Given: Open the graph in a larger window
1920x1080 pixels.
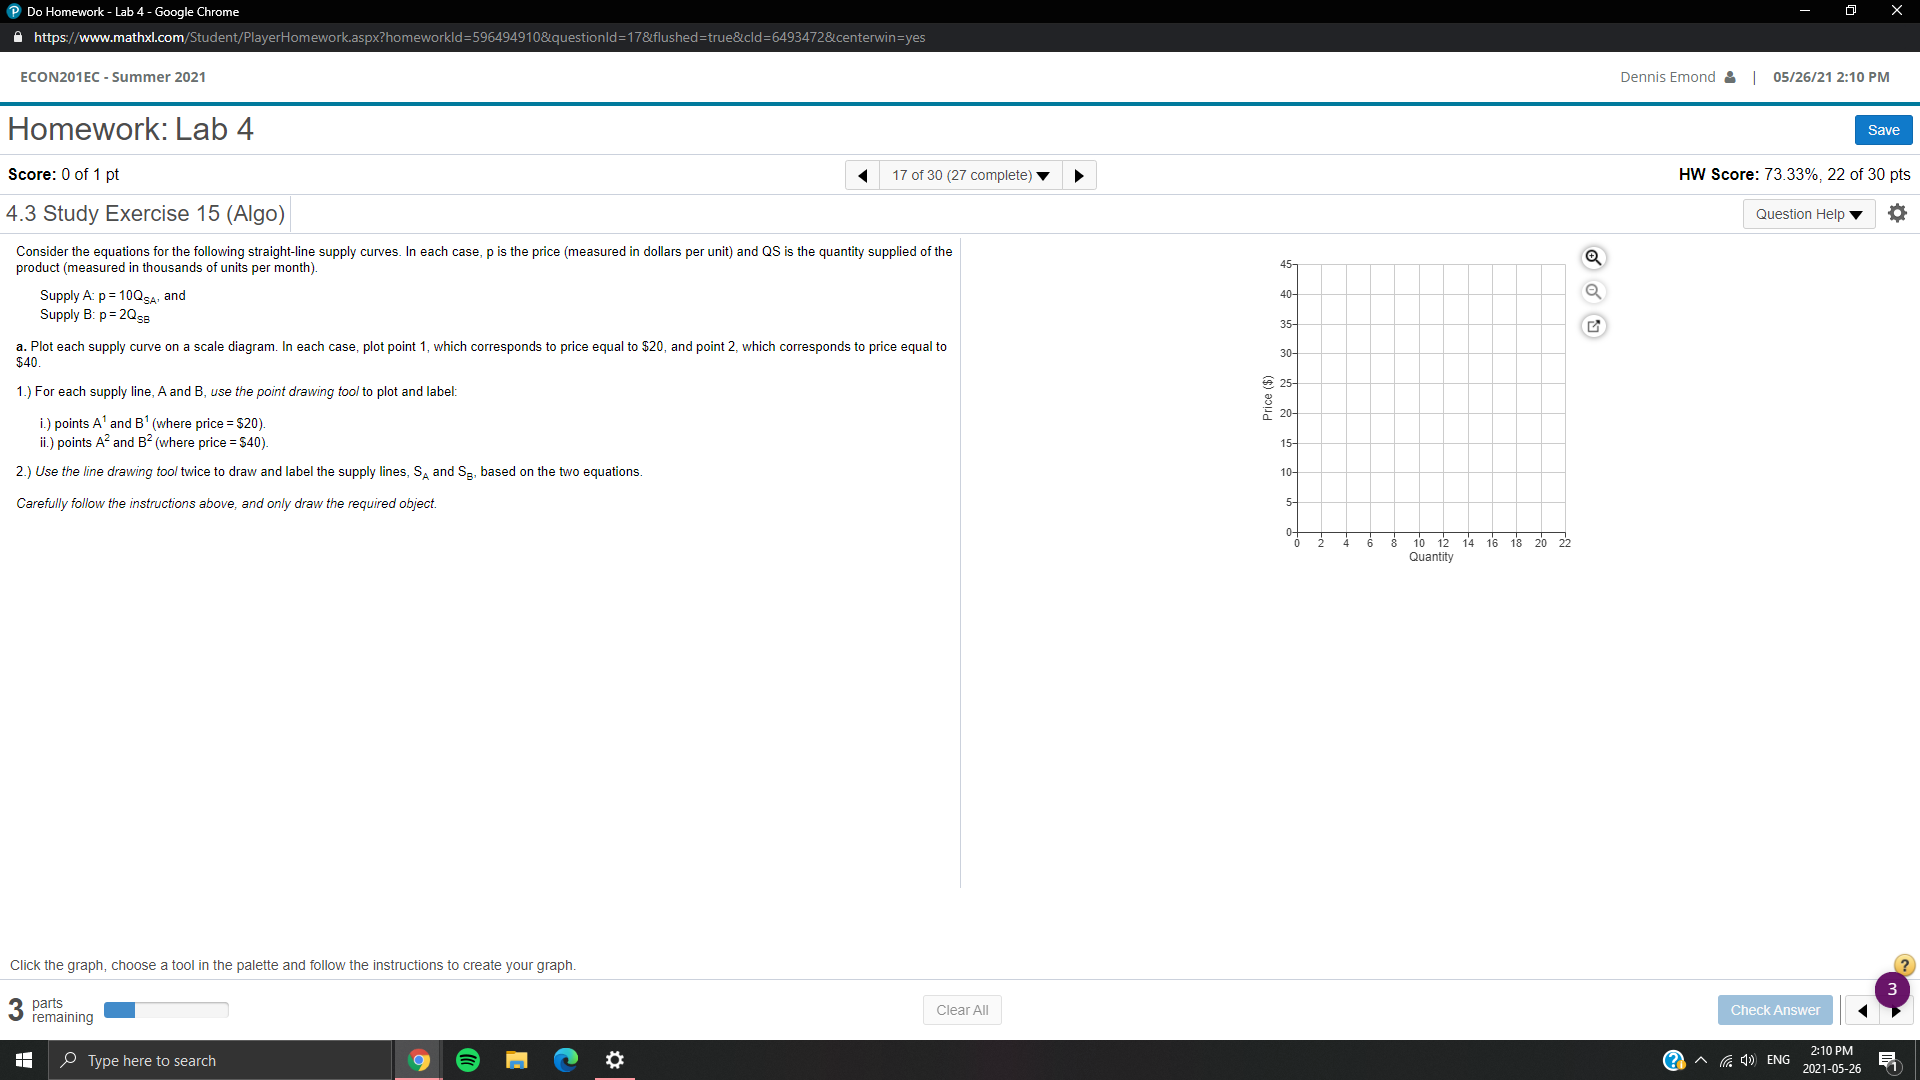Looking at the screenshot, I should (x=1593, y=325).
